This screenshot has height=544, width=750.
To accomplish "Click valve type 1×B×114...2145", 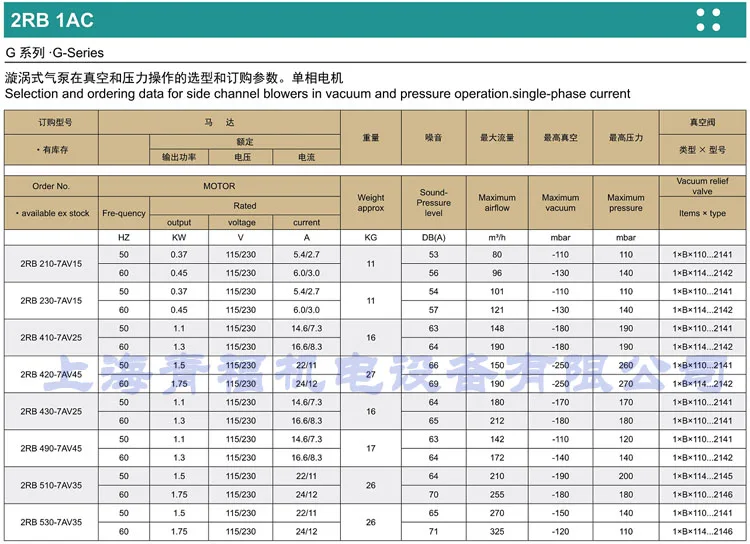I will point(702,476).
